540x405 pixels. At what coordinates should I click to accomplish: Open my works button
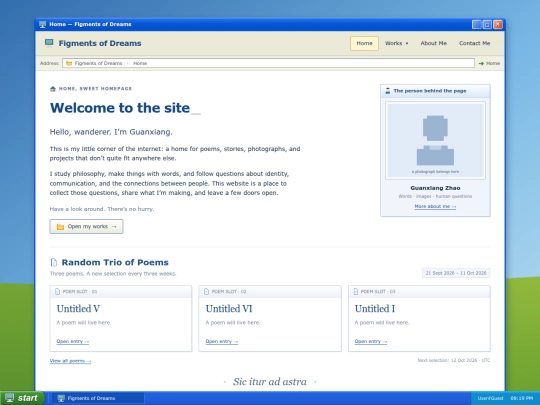point(86,227)
